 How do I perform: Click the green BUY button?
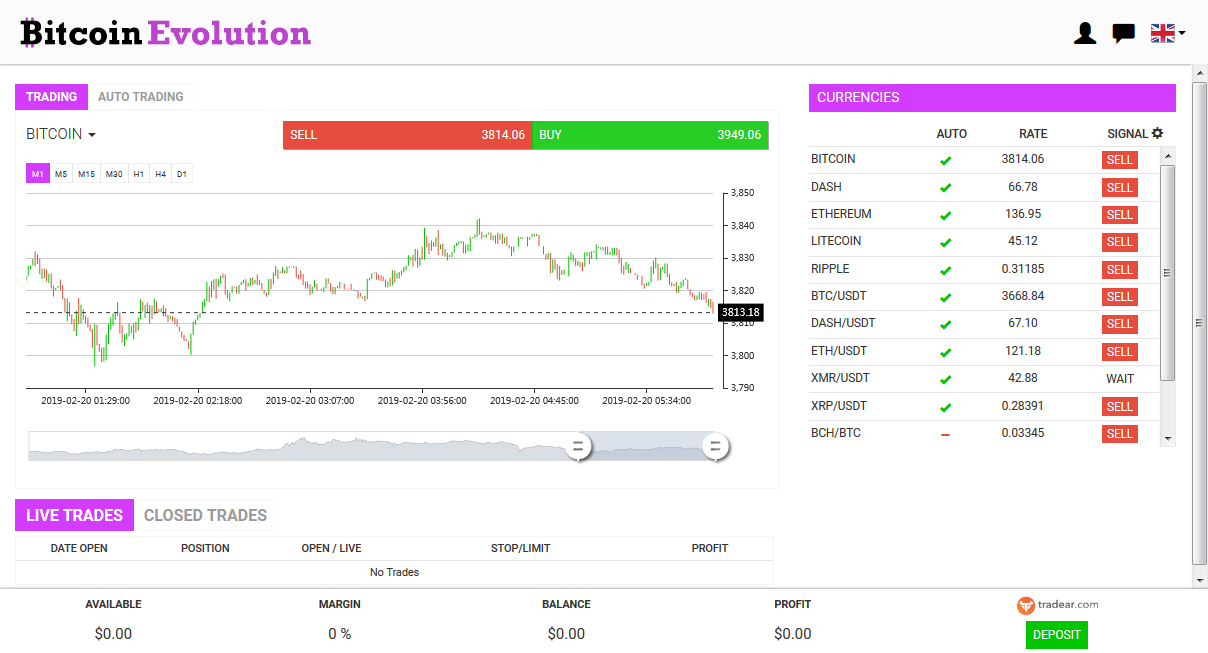(650, 134)
